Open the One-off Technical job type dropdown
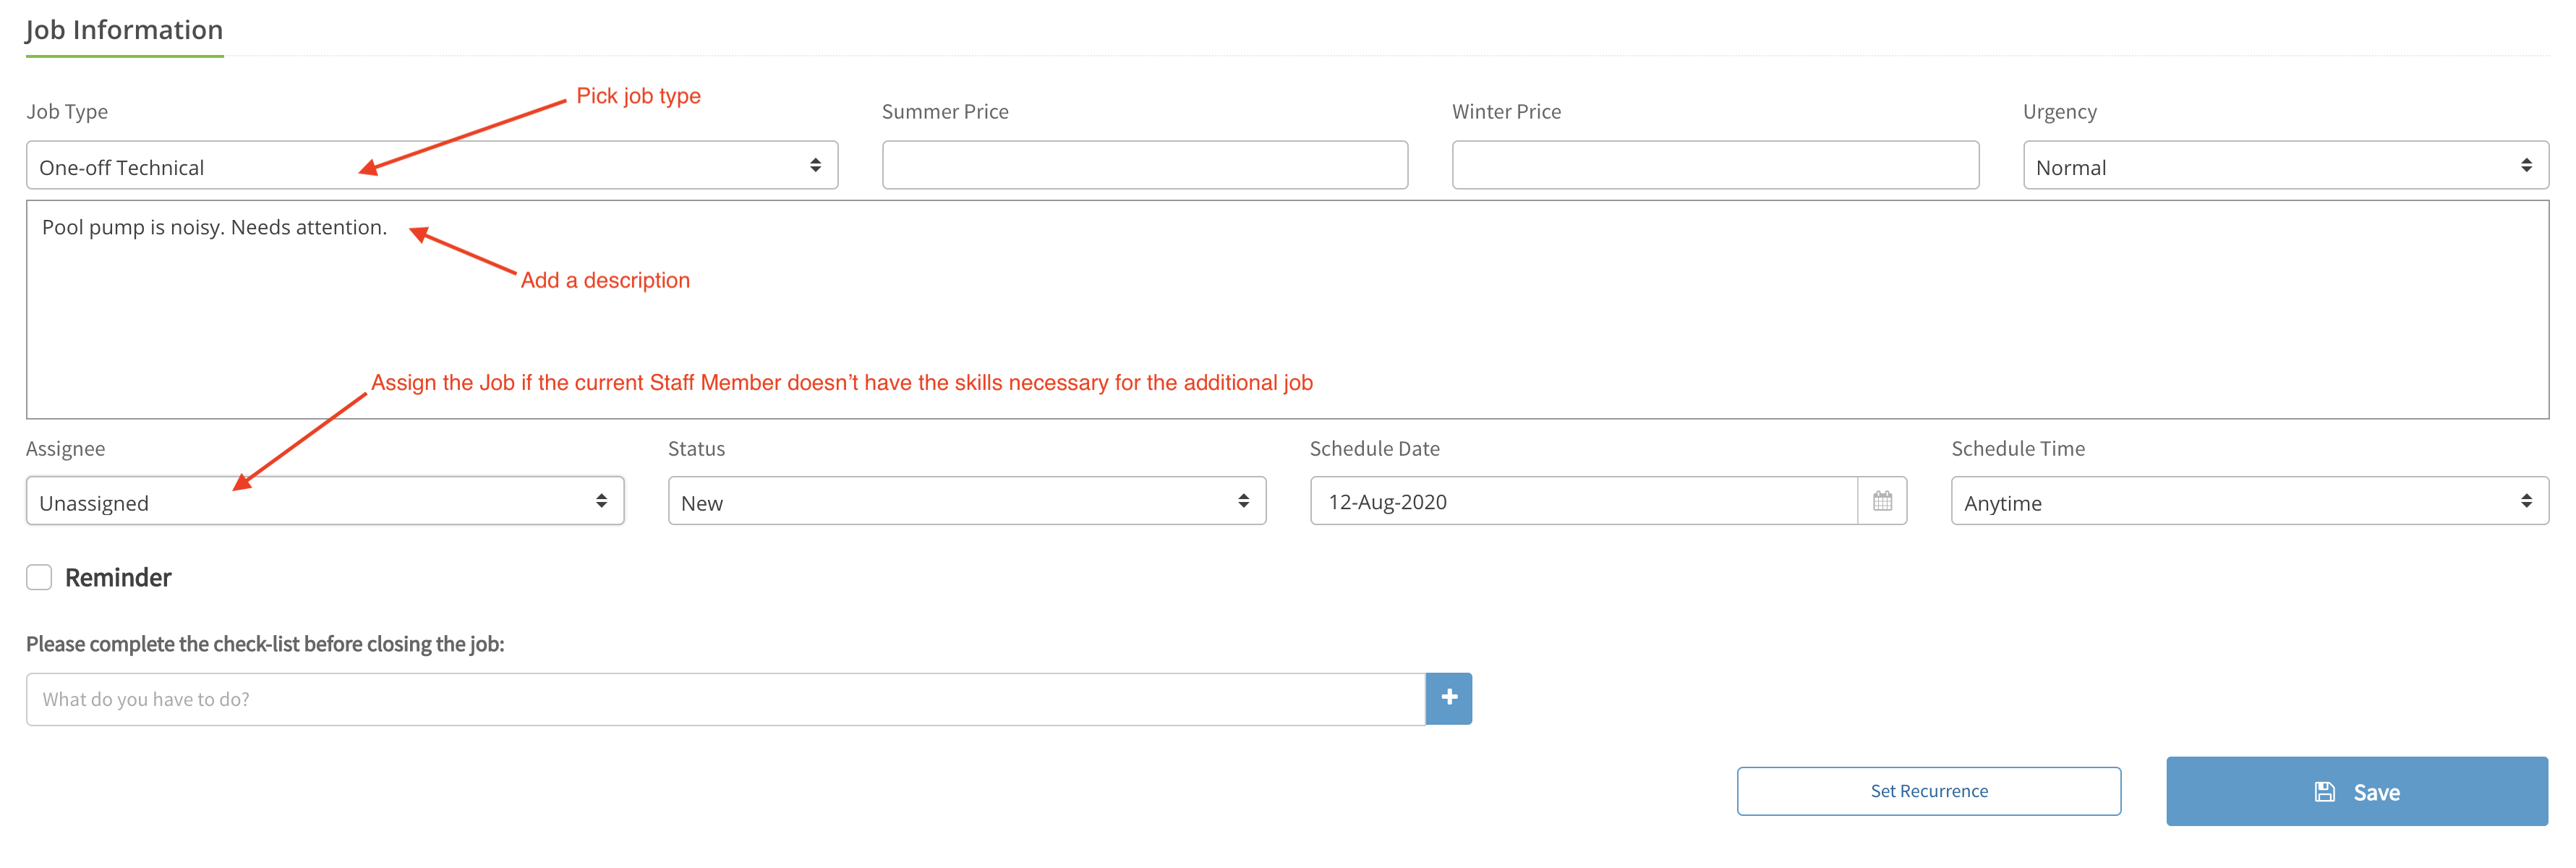Image resolution: width=2576 pixels, height=868 pixels. (432, 165)
